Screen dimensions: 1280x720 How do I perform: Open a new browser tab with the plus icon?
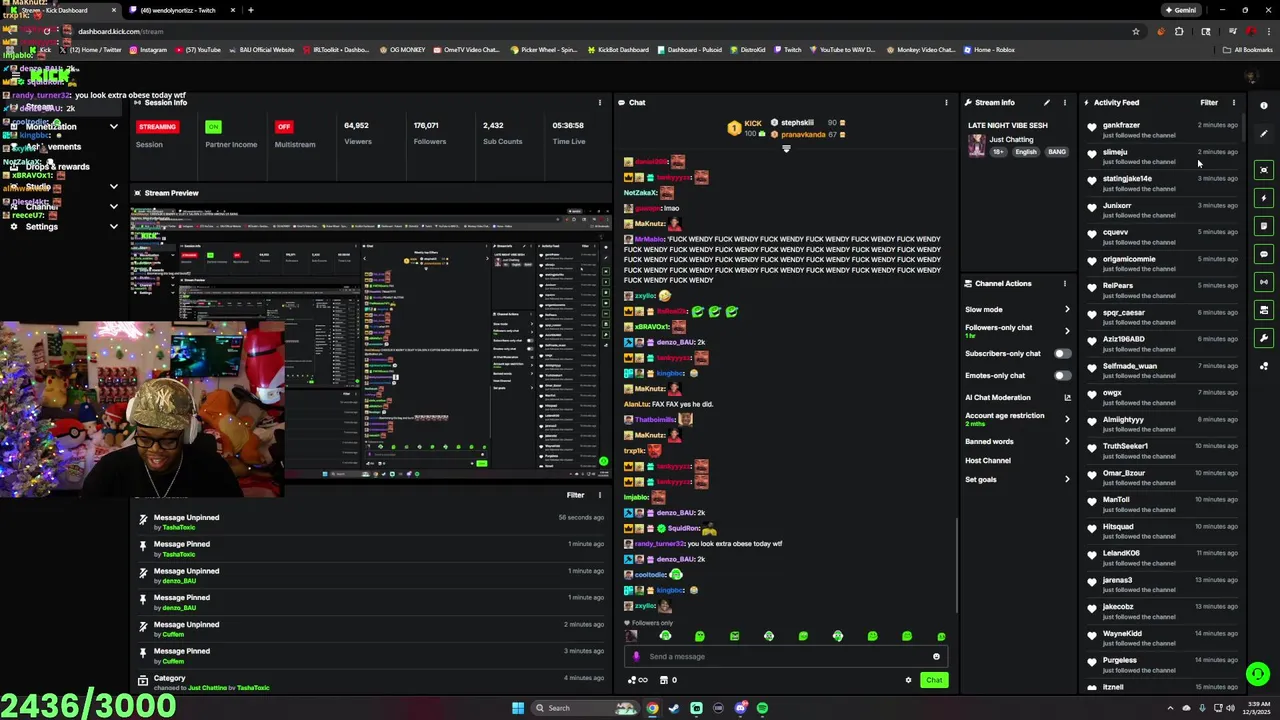coord(251,10)
